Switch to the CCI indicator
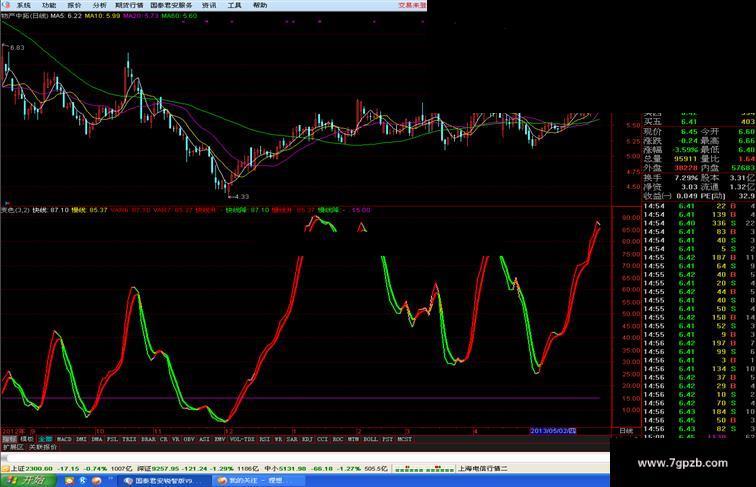The width and height of the screenshot is (756, 487). click(323, 439)
